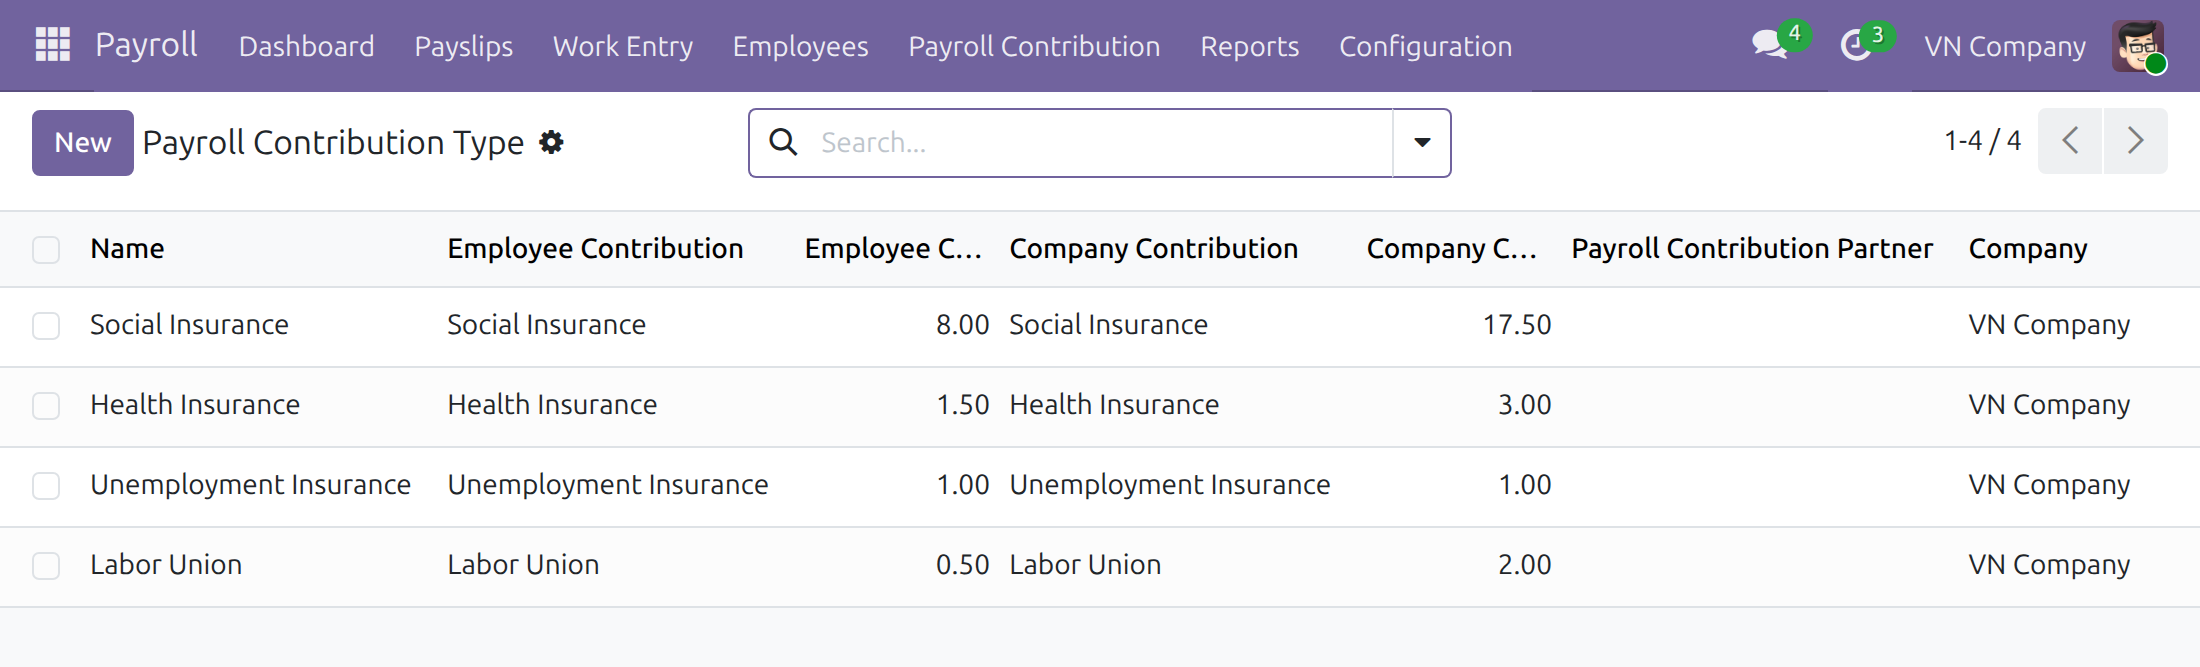2200x667 pixels.
Task: Click VN Company in Labor Union row
Action: (x=2049, y=565)
